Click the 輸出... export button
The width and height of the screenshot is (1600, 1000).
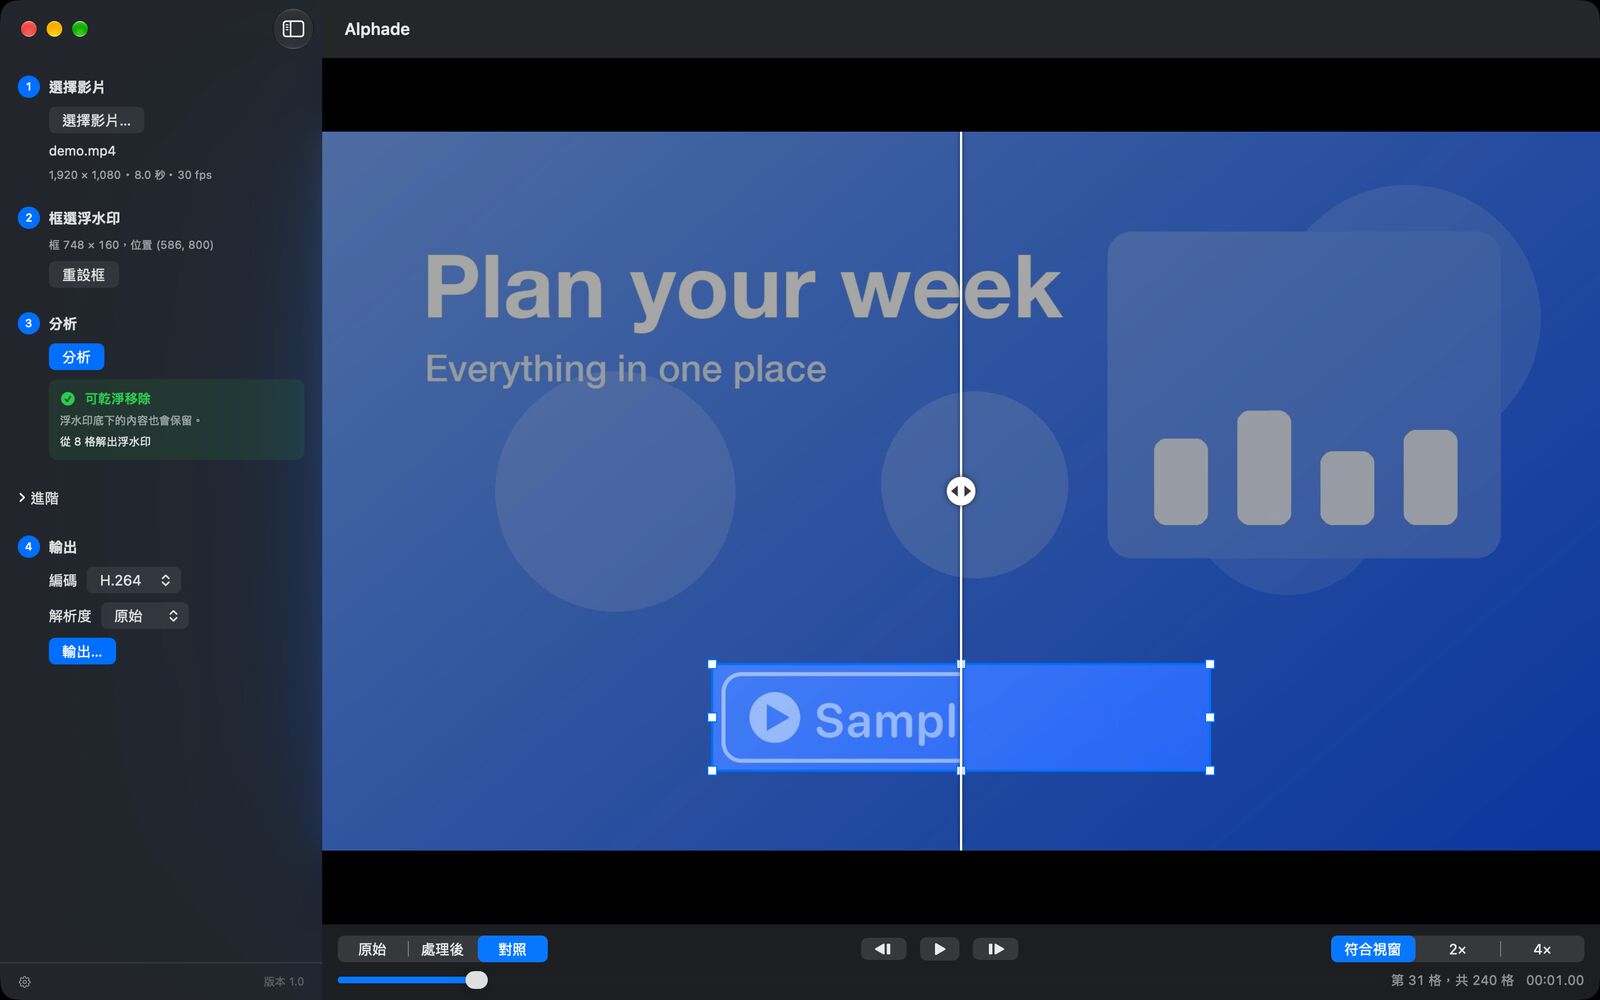82,651
